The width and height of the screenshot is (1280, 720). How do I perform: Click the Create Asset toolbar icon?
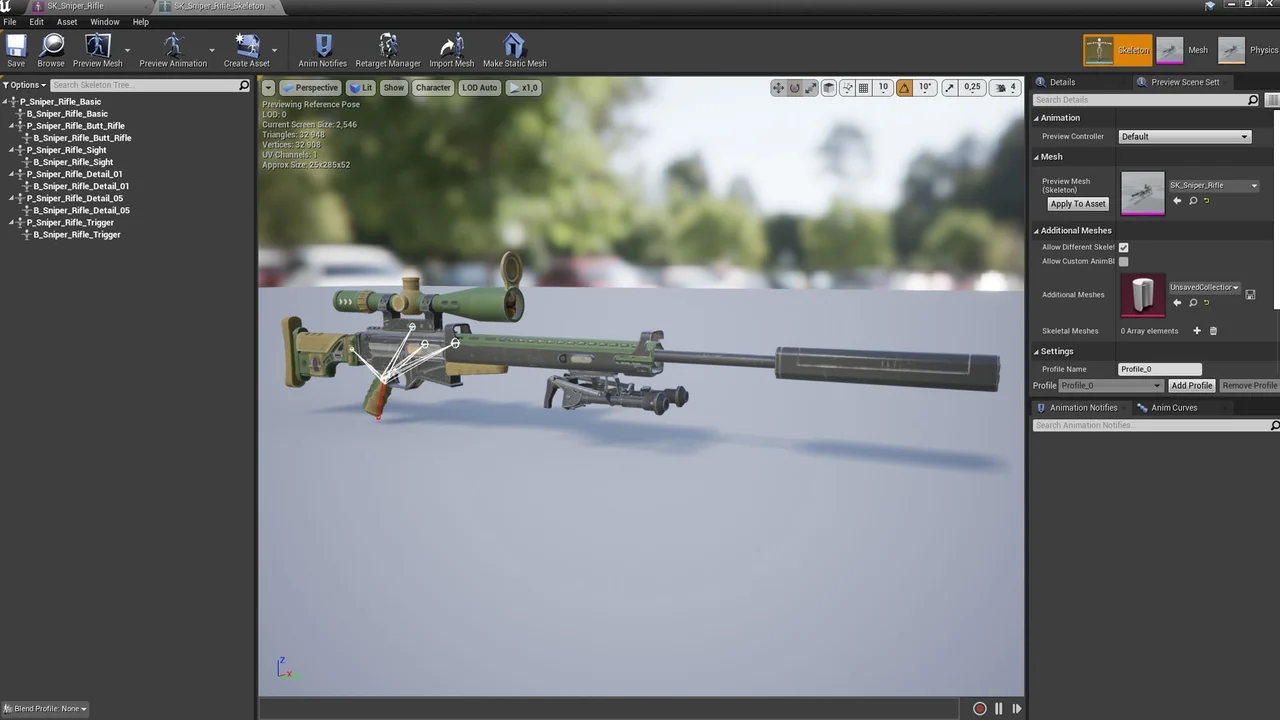(x=246, y=47)
